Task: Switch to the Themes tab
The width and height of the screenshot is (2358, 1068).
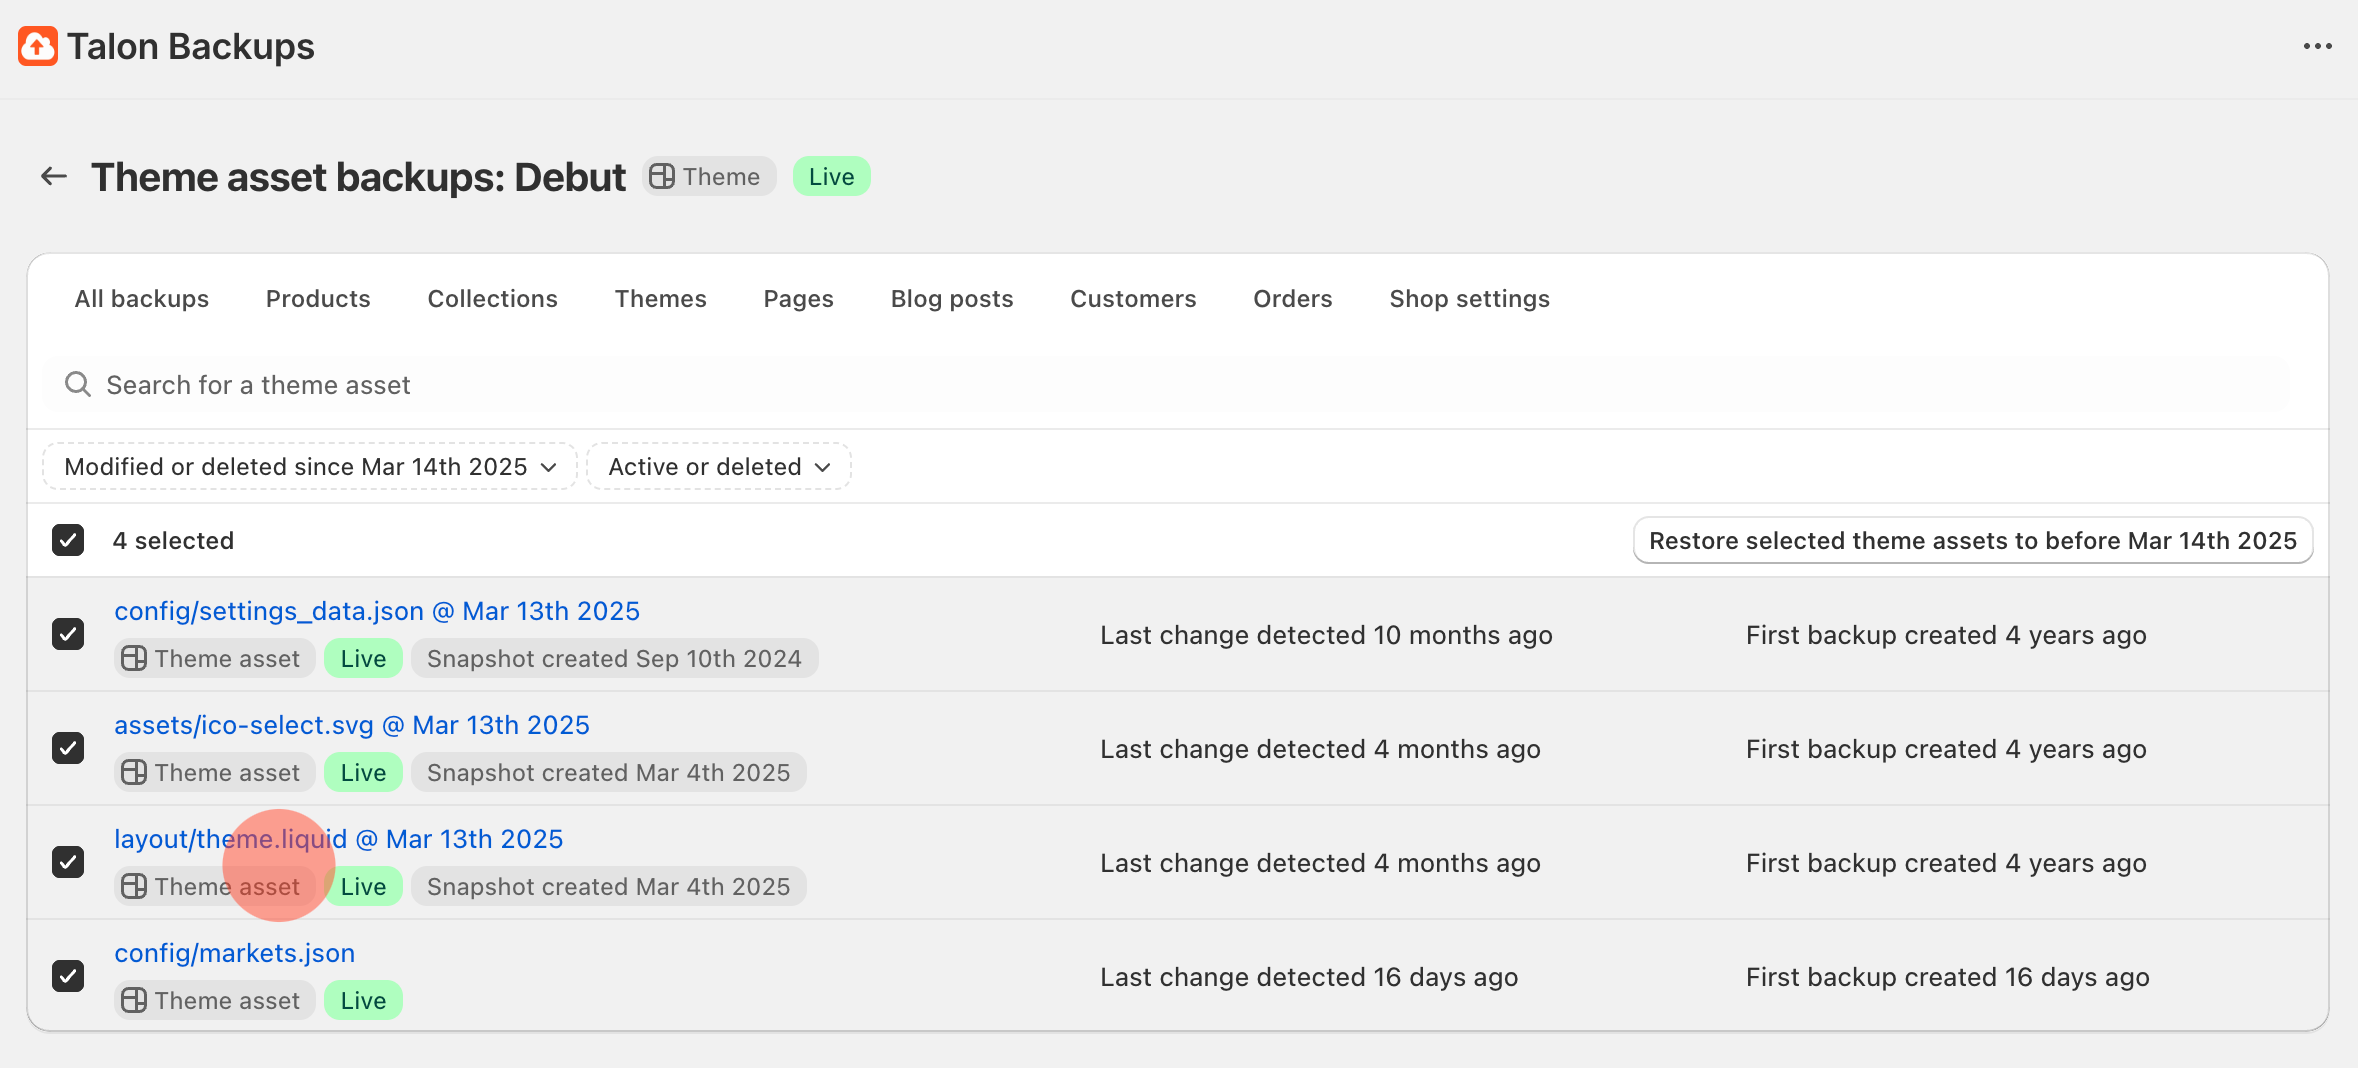Action: coord(660,299)
